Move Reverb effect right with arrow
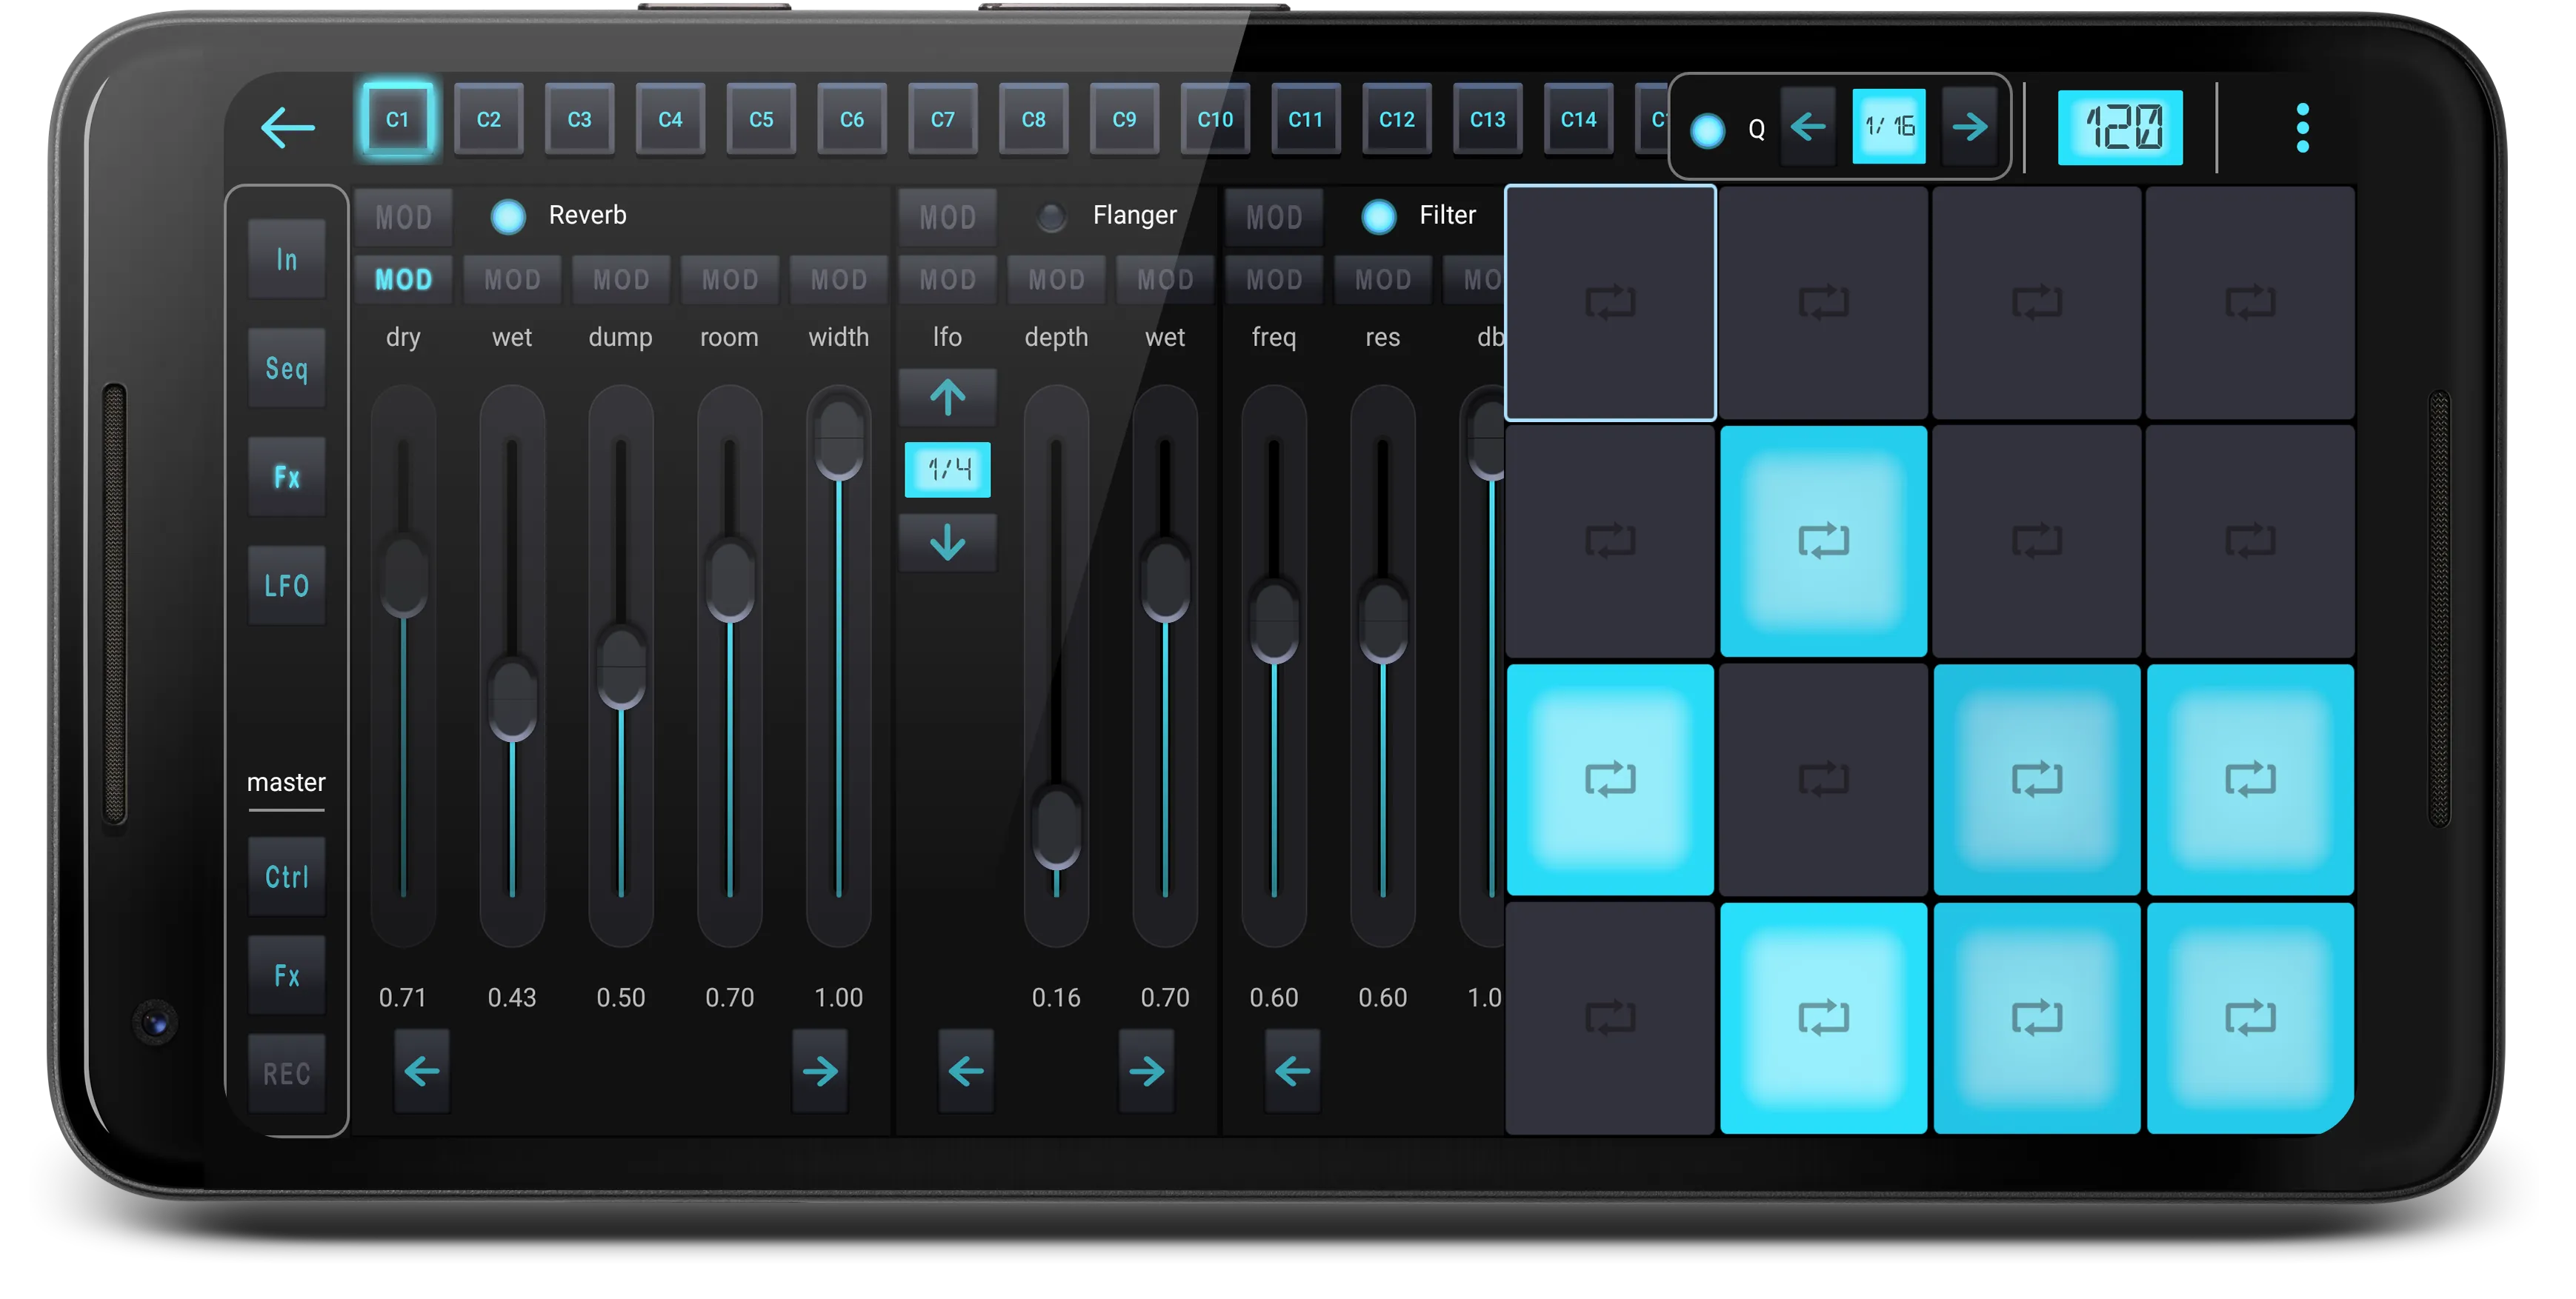Viewport: 2576px width, 1299px height. (x=820, y=1071)
